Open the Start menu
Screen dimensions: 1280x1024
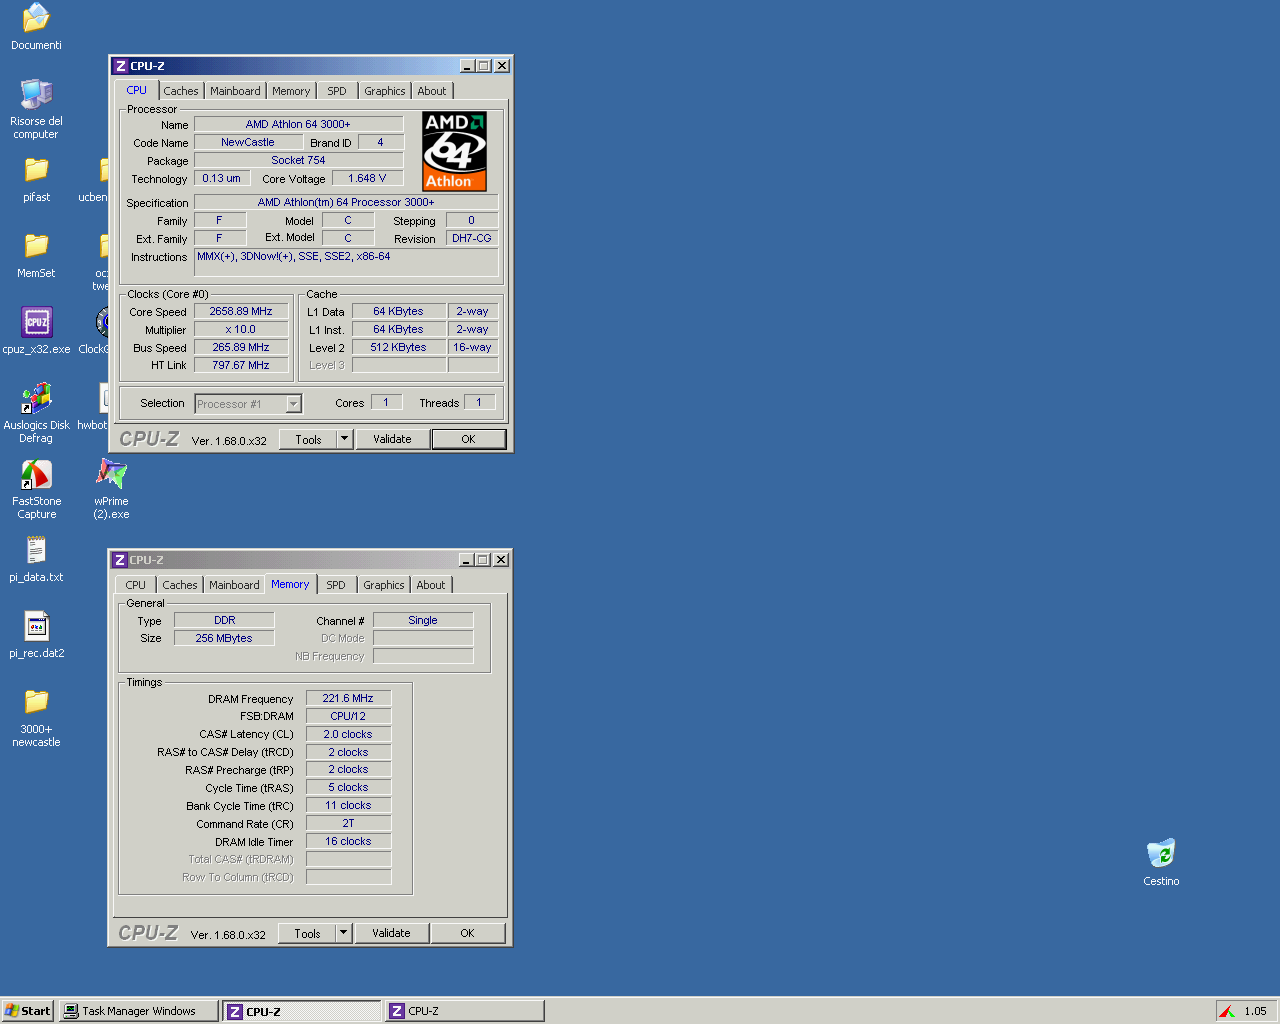(27, 1011)
